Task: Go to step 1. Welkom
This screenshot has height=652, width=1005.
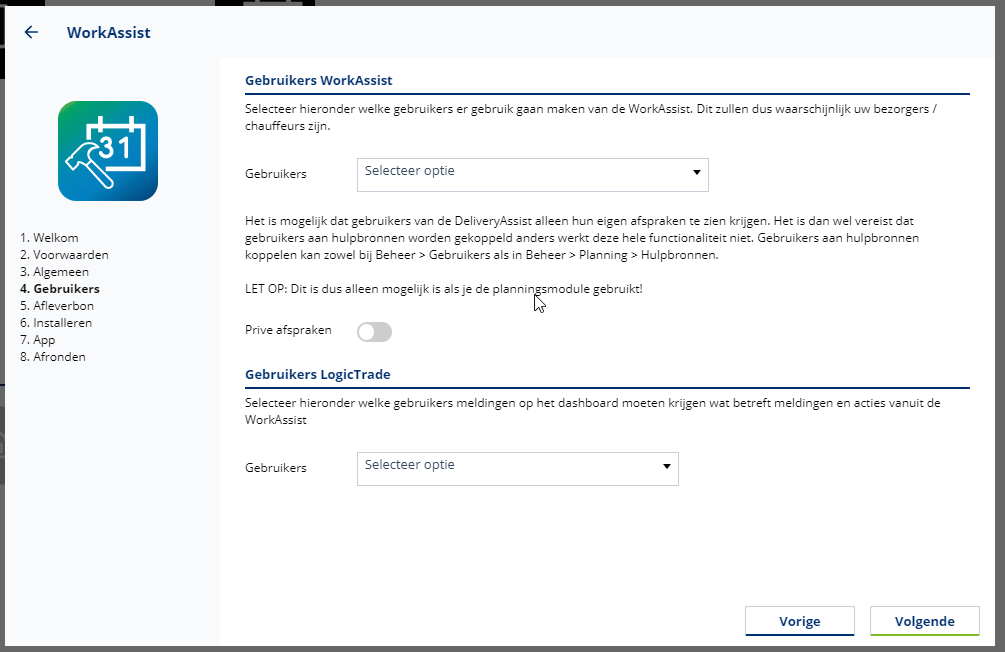Action: tap(49, 238)
